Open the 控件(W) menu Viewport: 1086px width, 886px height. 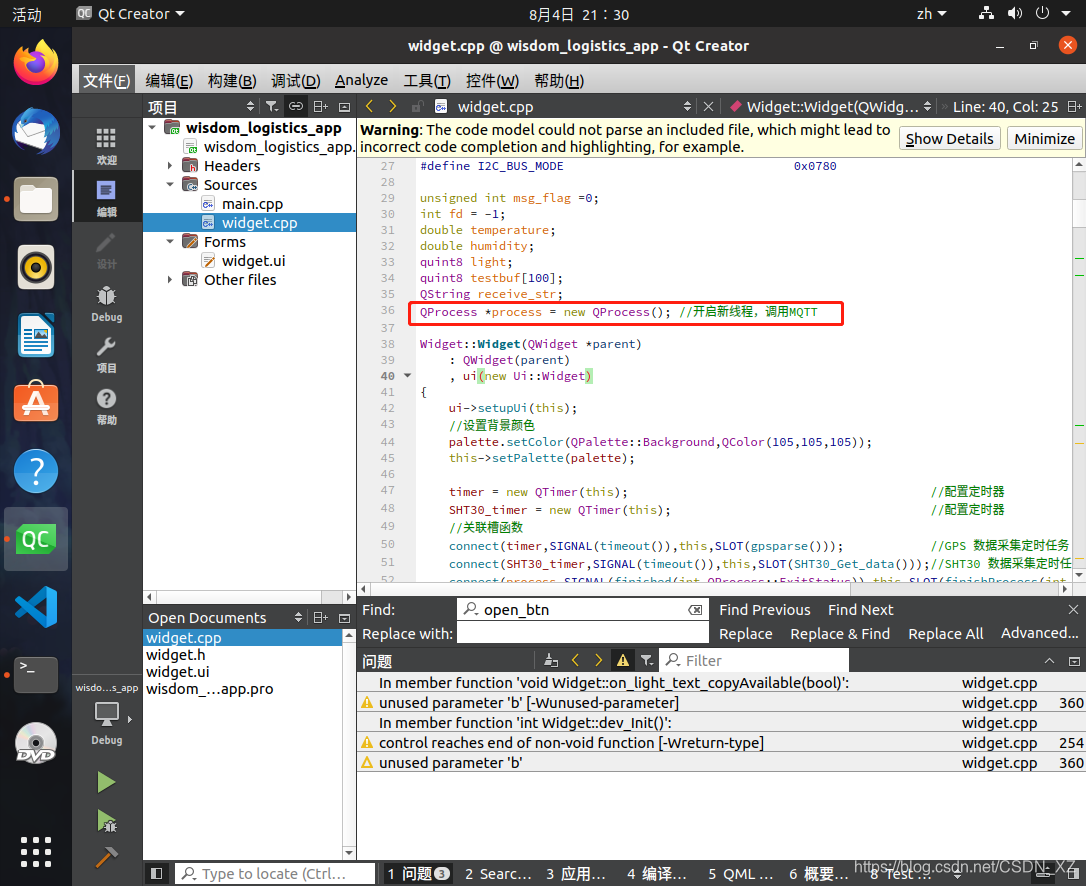[x=492, y=80]
